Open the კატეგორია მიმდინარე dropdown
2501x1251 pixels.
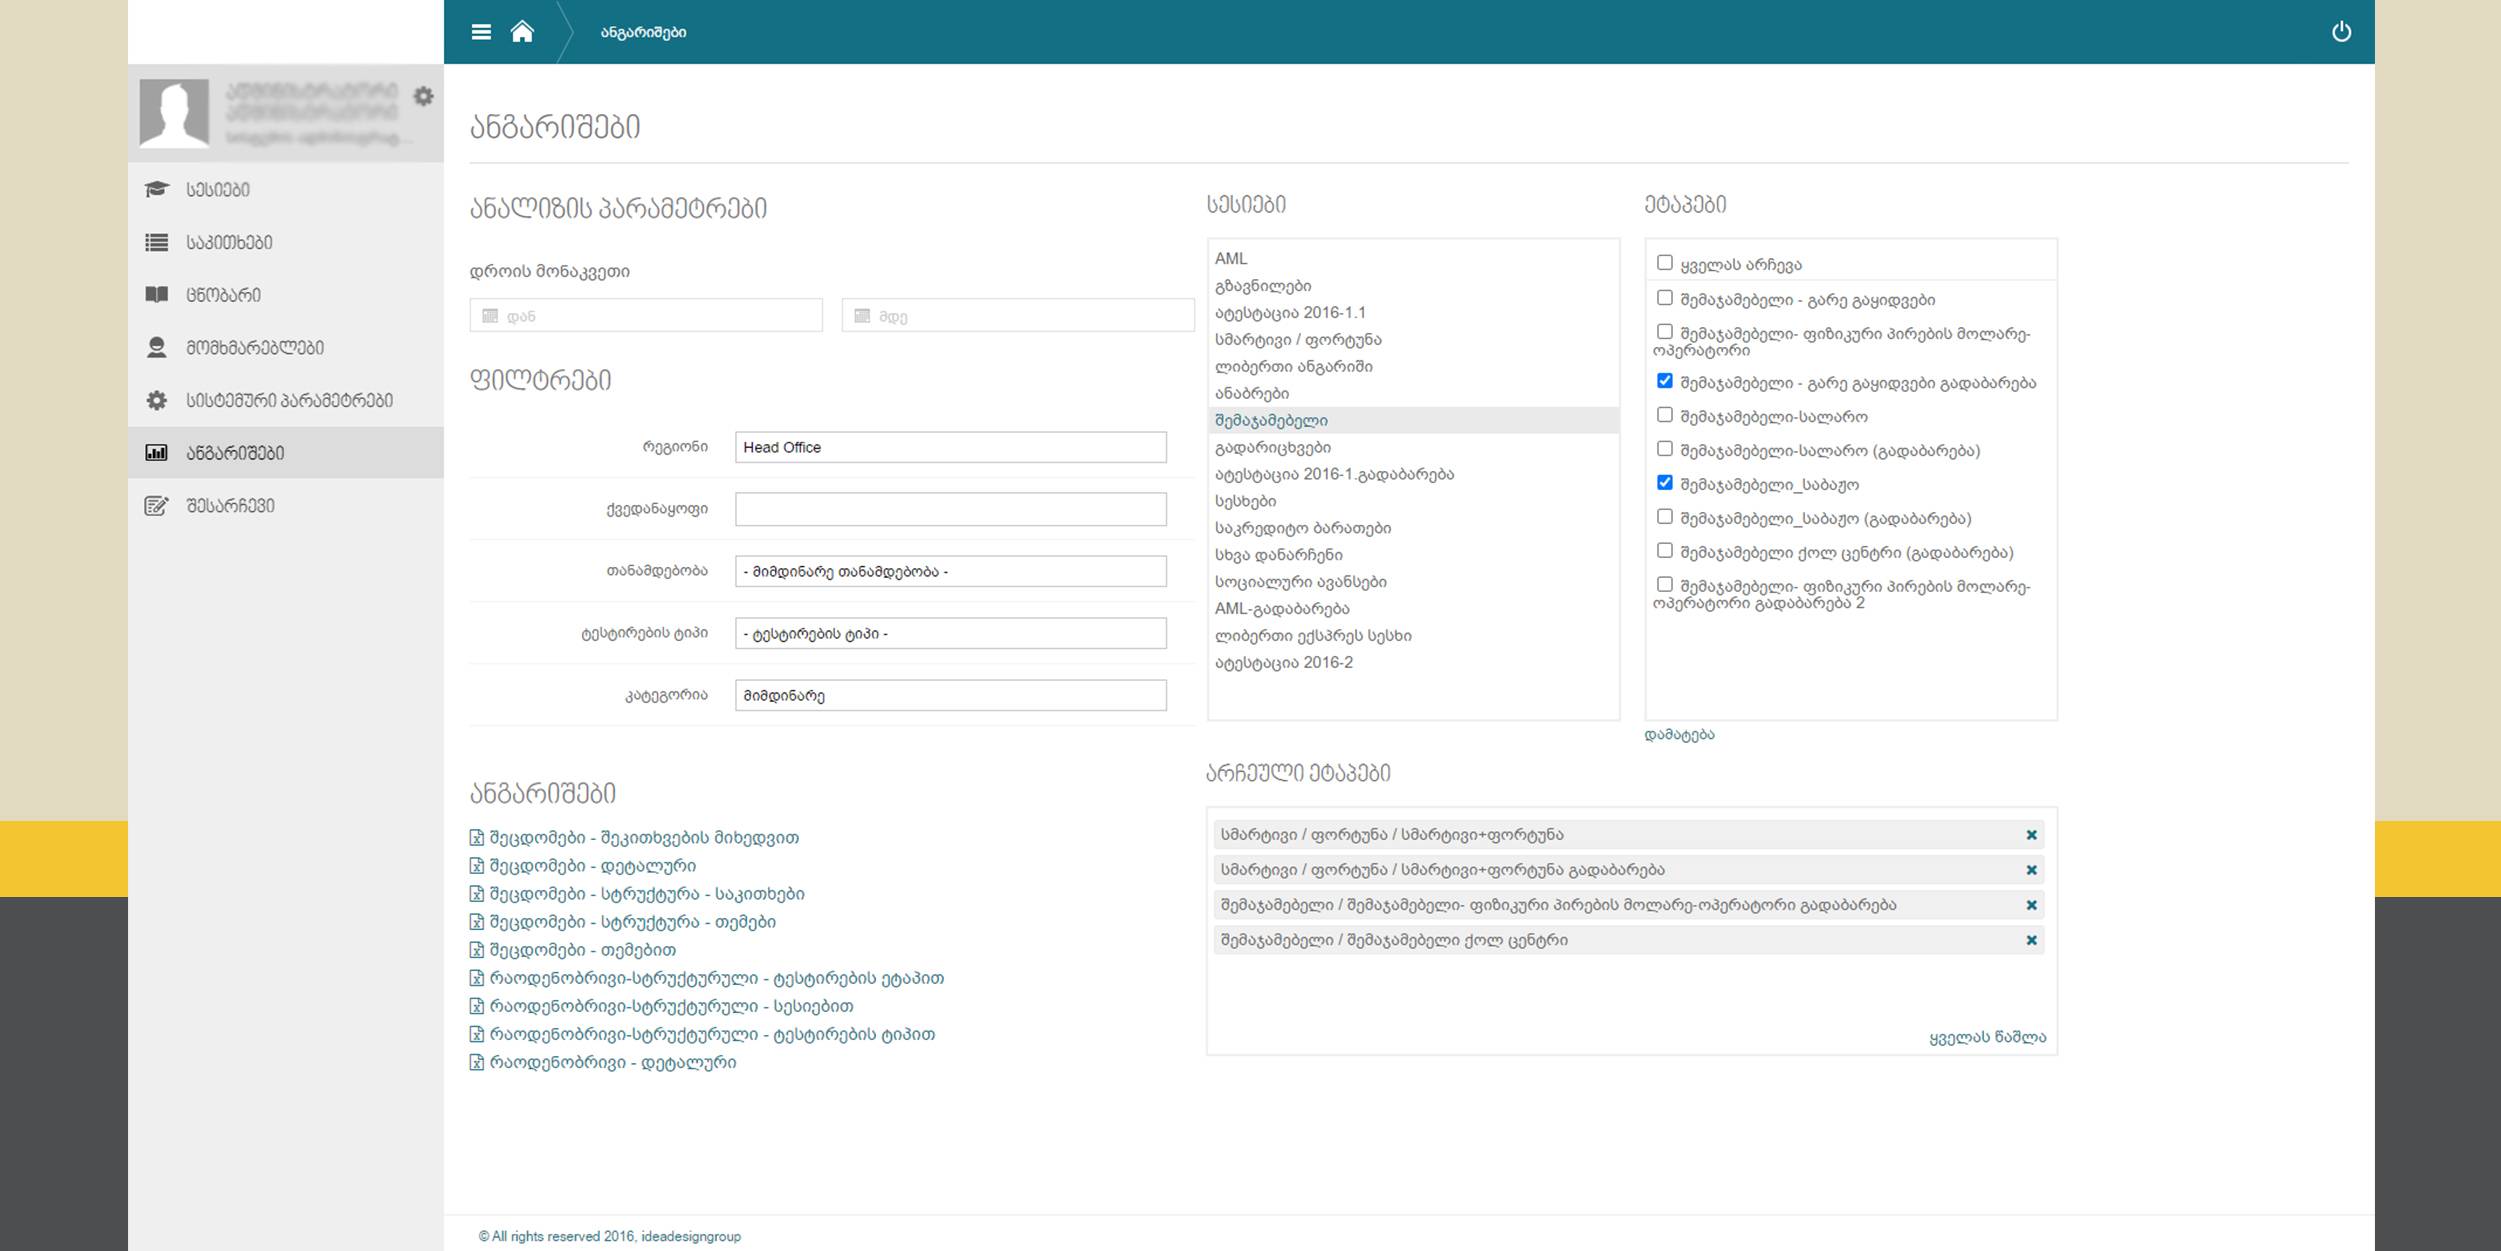[x=951, y=695]
